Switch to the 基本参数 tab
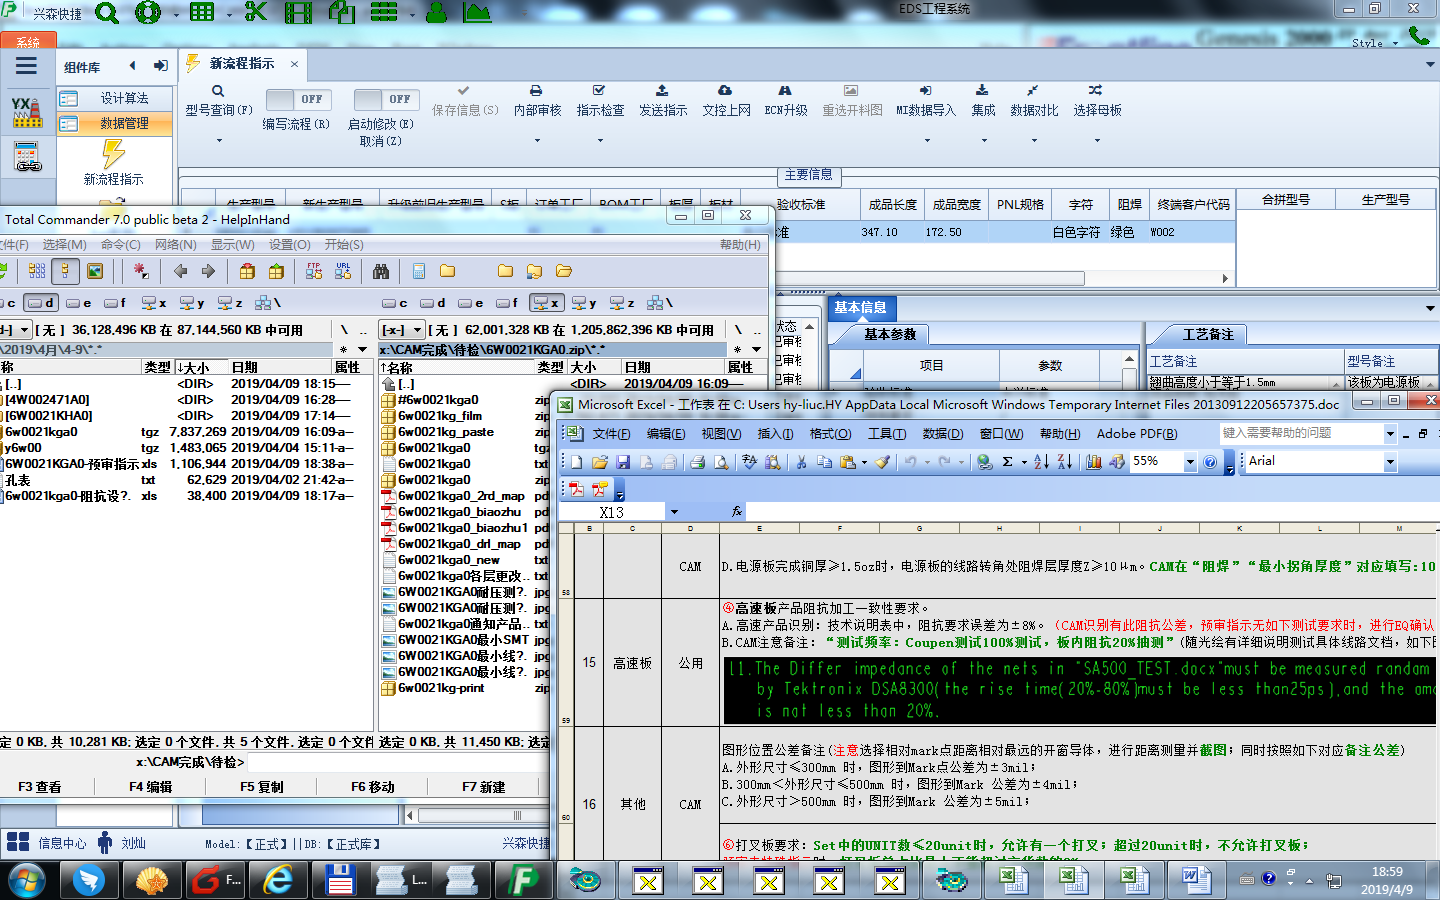This screenshot has height=900, width=1440. coord(890,335)
